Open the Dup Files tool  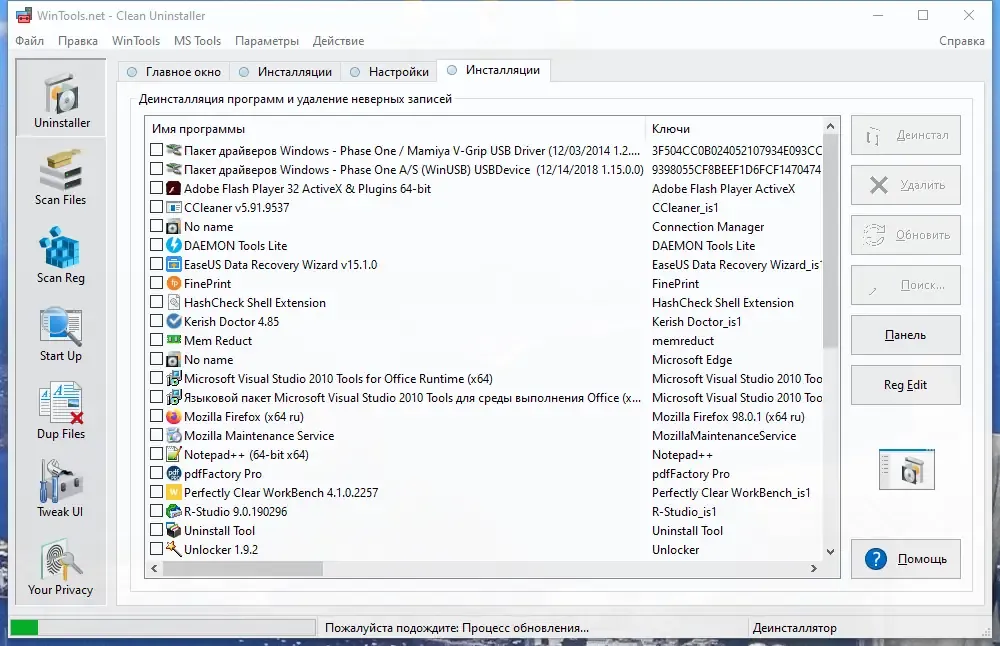[61, 411]
